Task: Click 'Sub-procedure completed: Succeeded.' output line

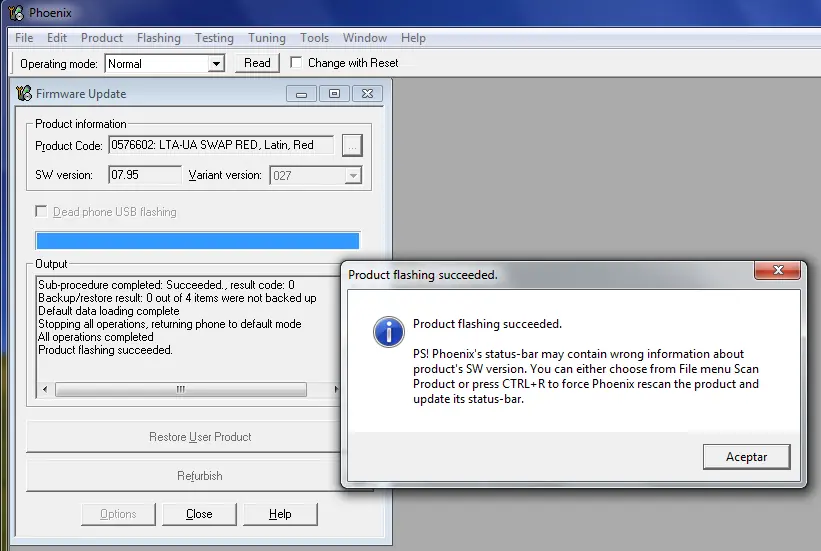Action: coord(166,285)
